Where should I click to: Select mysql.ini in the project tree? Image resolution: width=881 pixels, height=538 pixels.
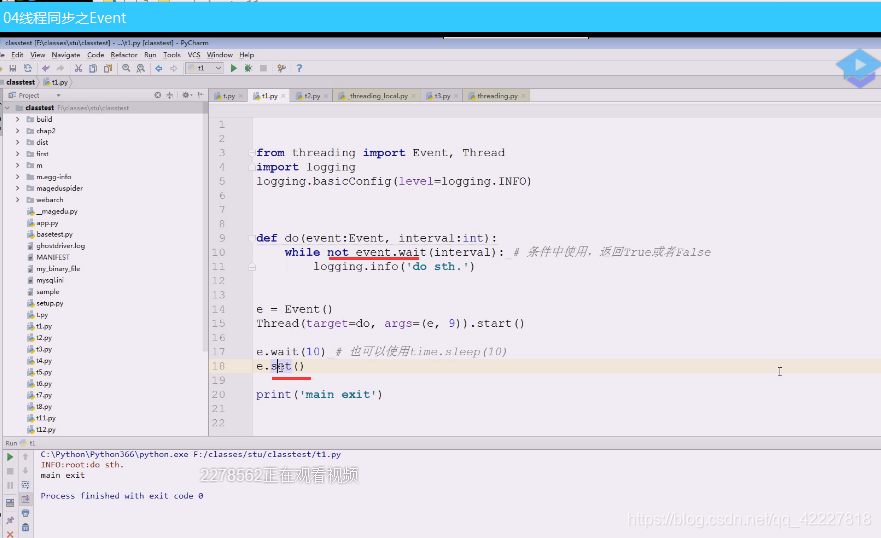coord(49,280)
